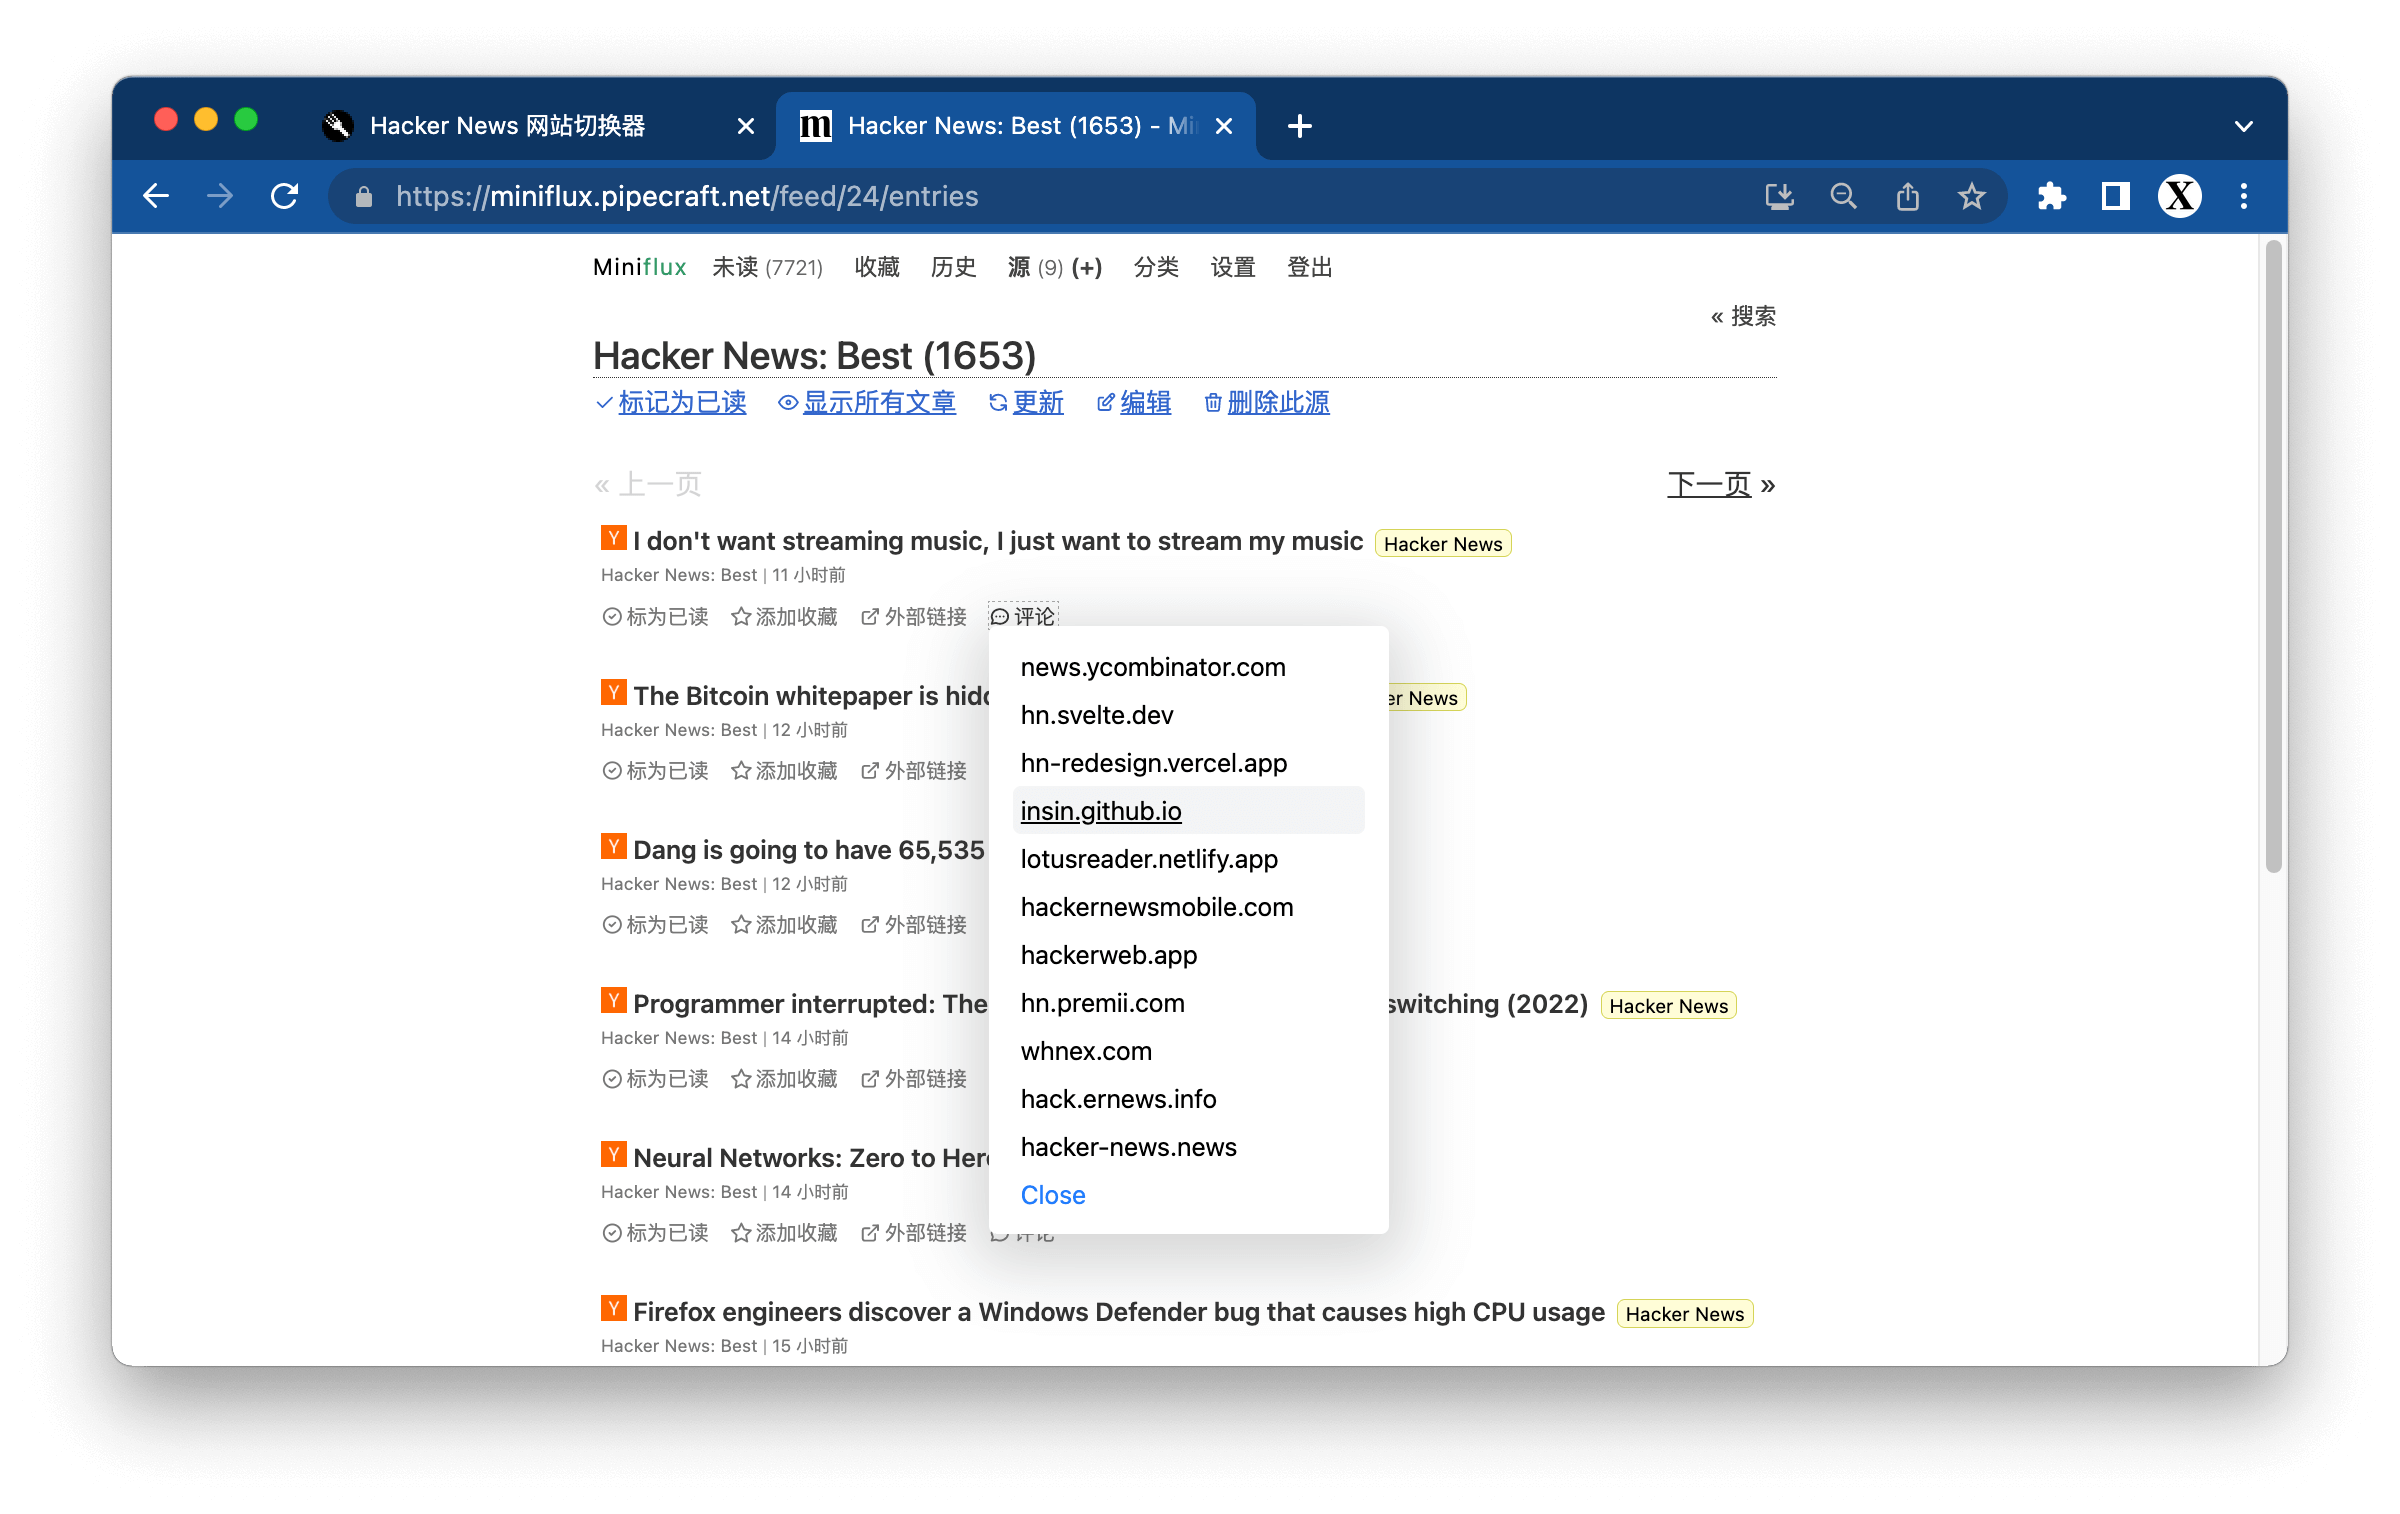Open the 源 (9) feeds menu
This screenshot has width=2400, height=1514.
pos(1035,267)
